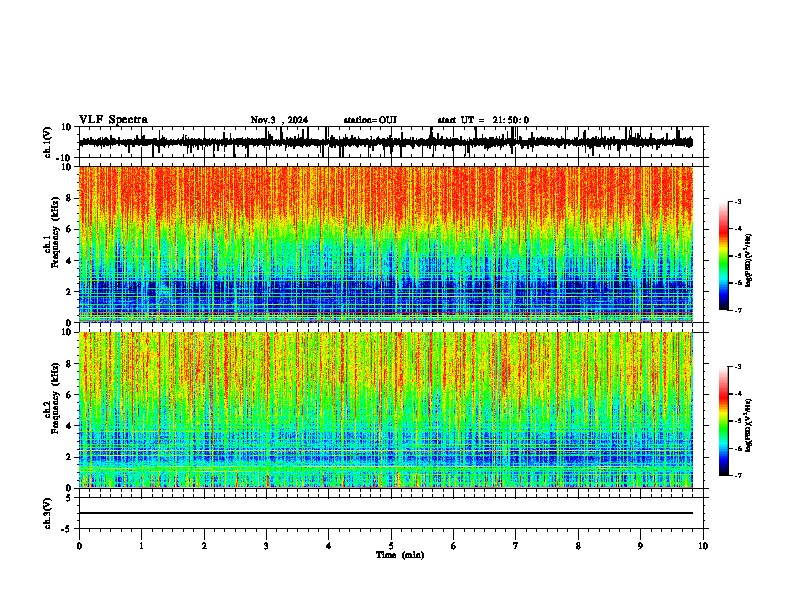Screen dimensions: 792x612
Task: Click the 2 kHz tick on ch.1 frequency axis
Action: [x=69, y=291]
